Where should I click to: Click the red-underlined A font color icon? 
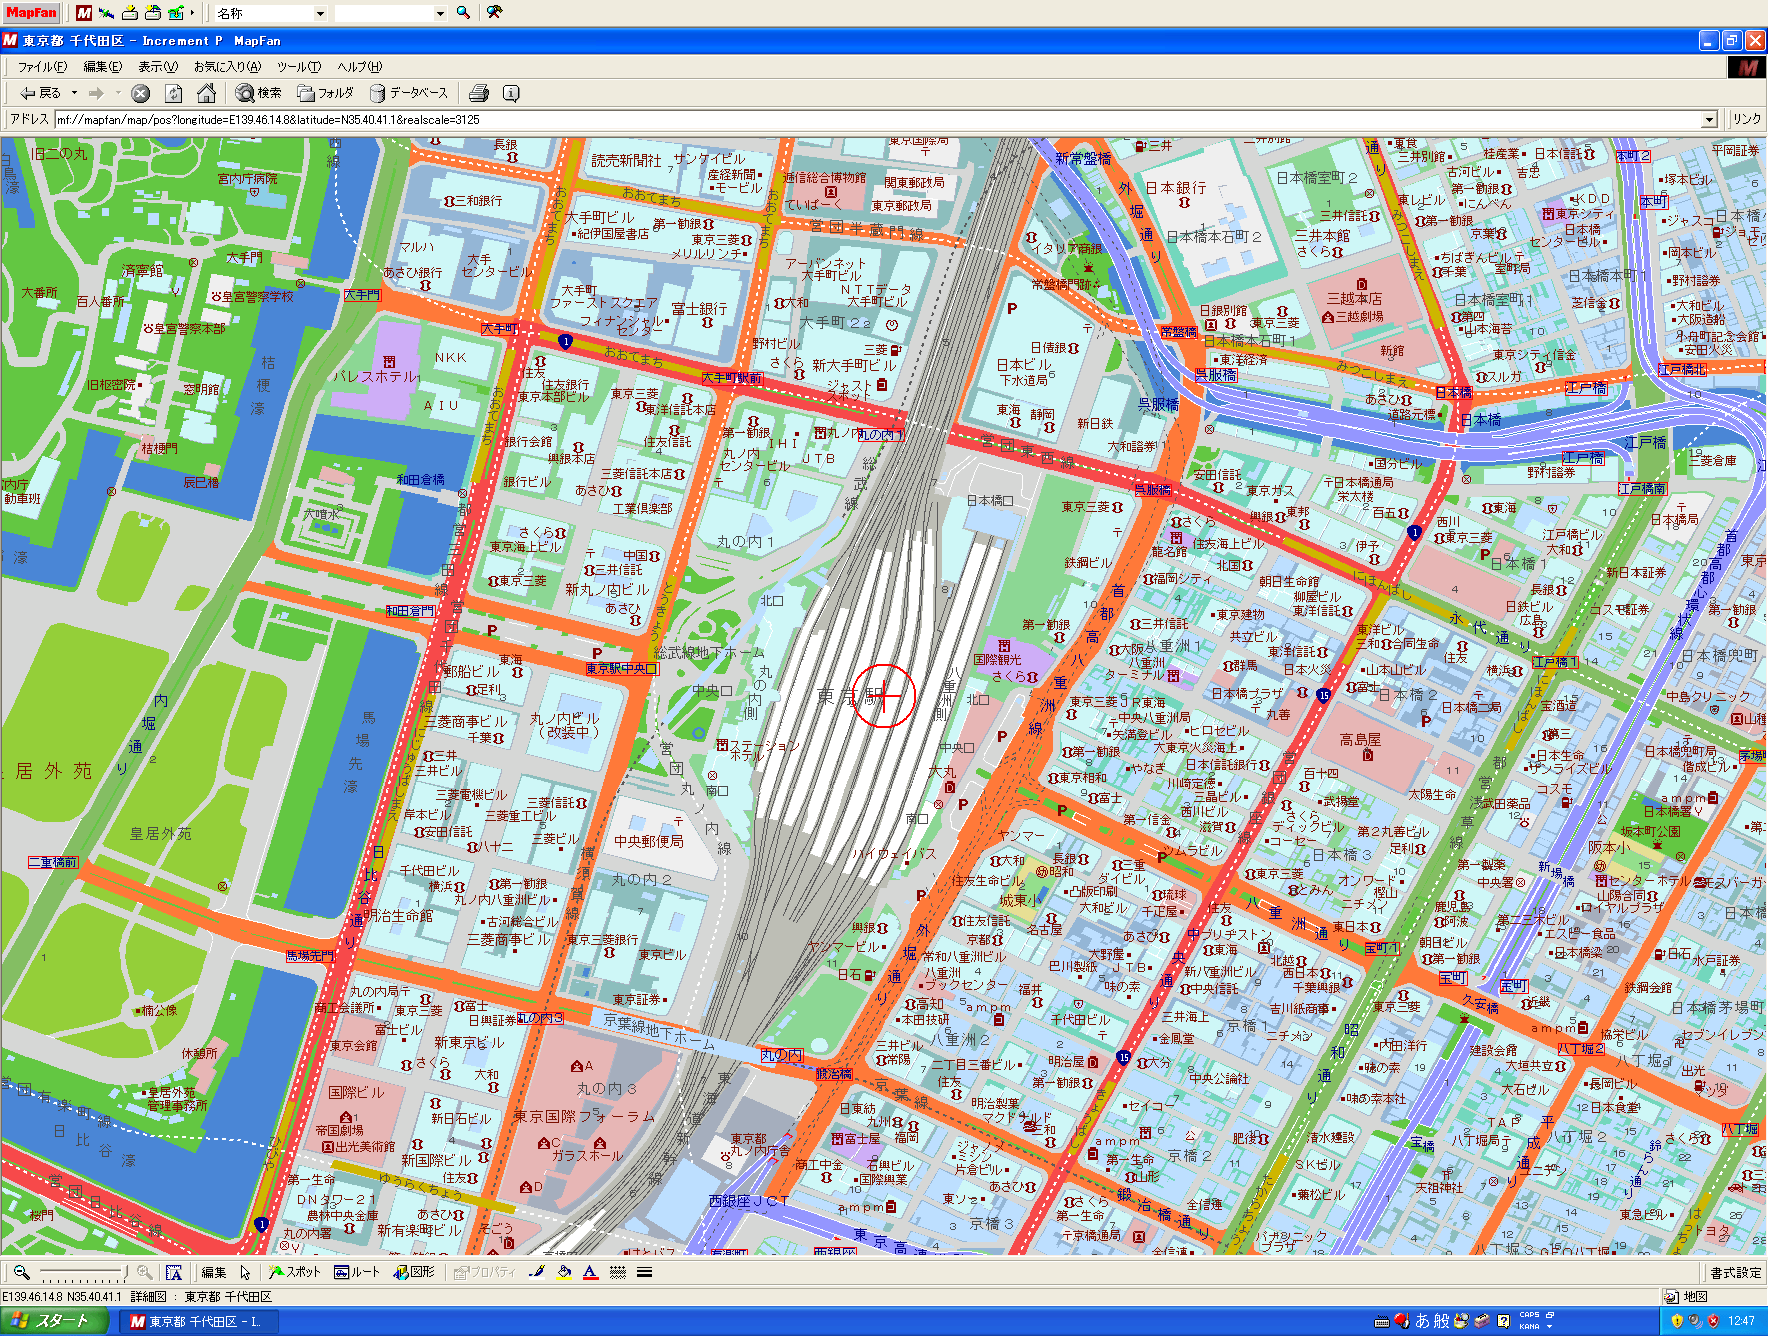(590, 1272)
